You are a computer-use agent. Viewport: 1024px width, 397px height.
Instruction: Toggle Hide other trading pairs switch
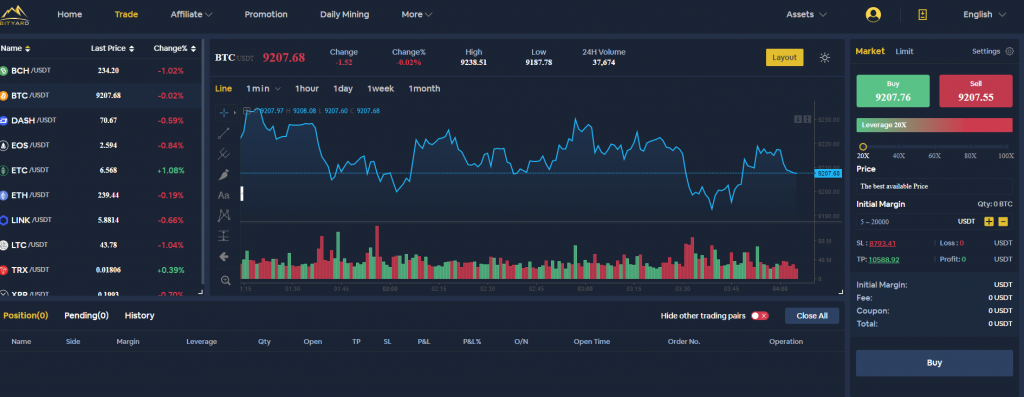coord(760,315)
